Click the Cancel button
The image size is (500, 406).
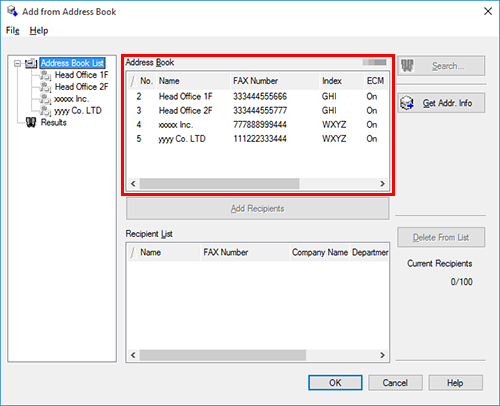pos(395,383)
